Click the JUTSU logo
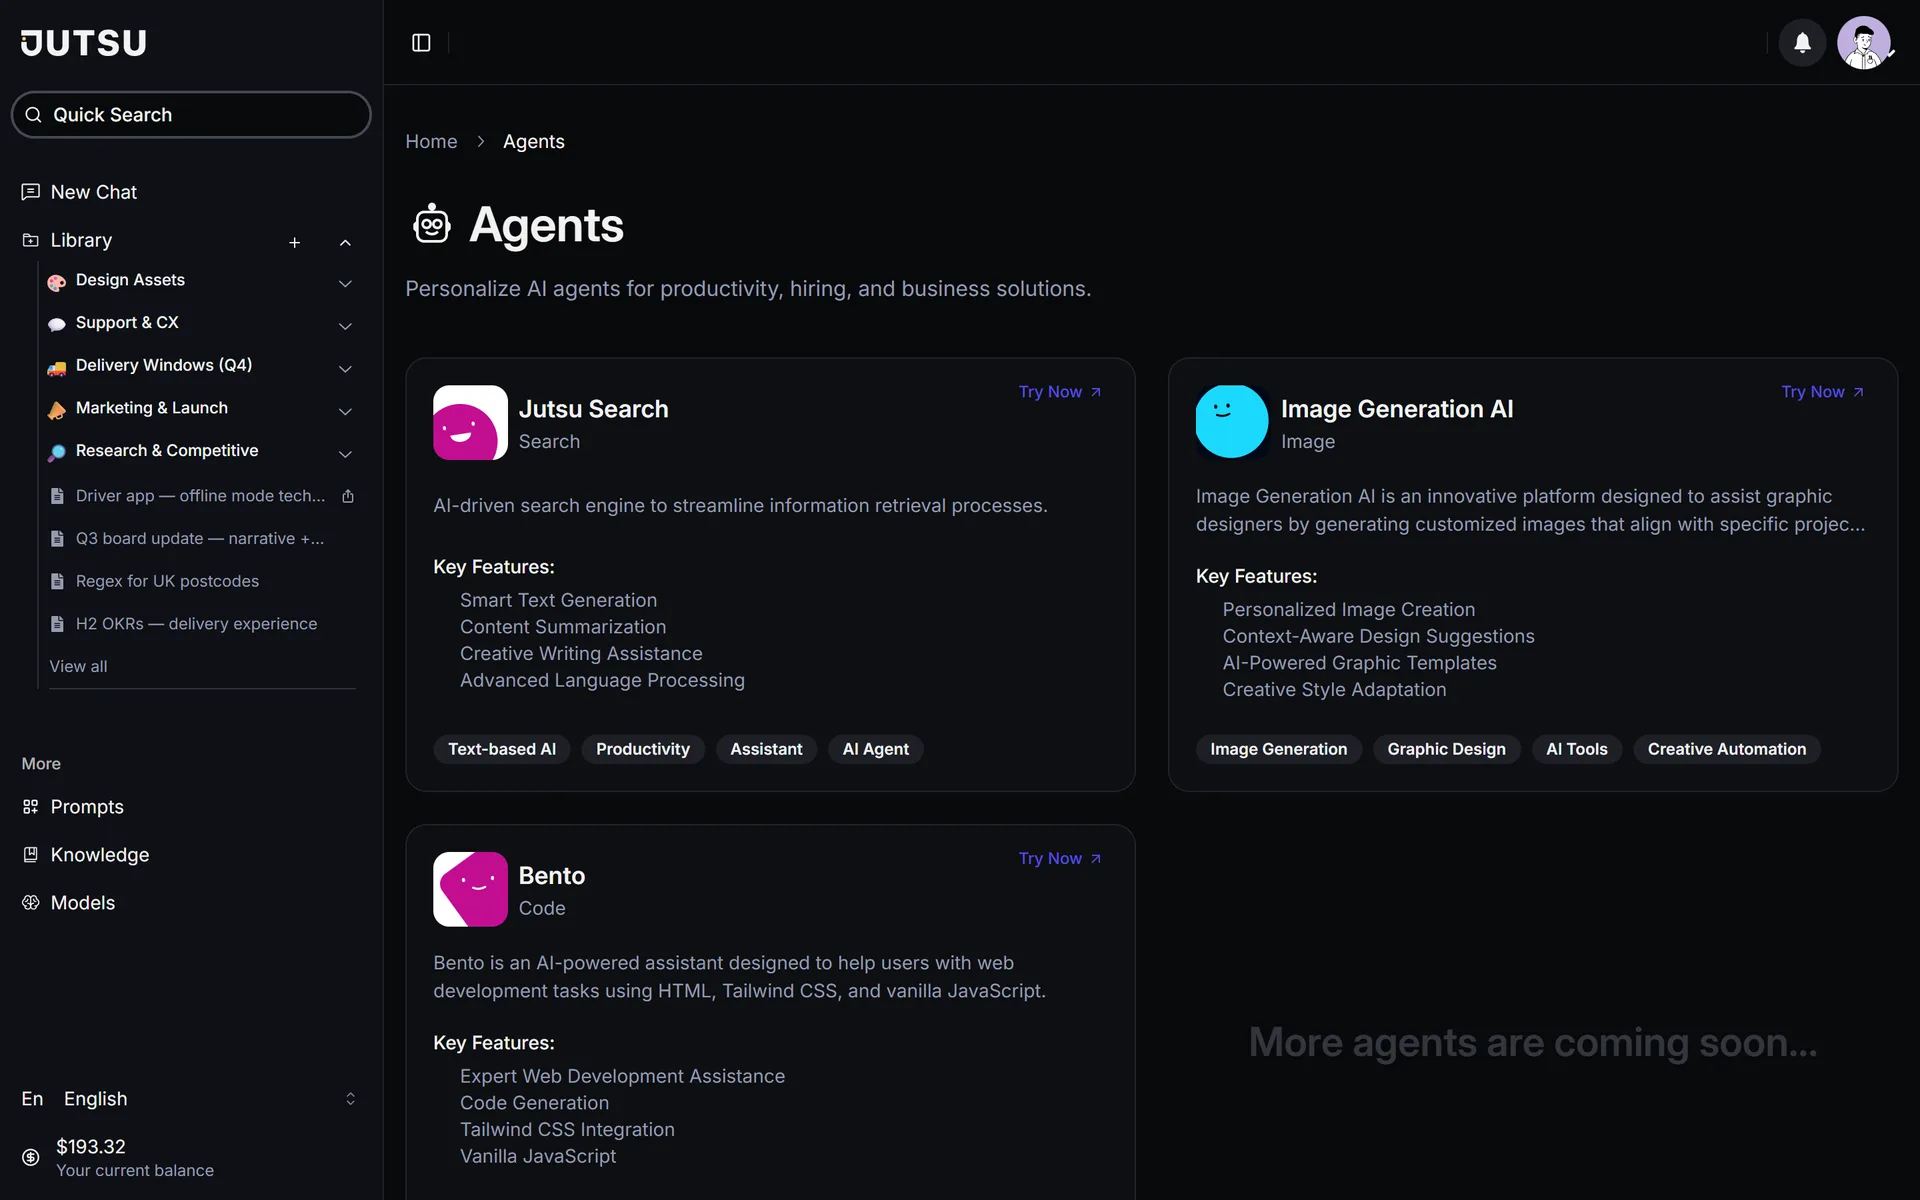1920x1200 pixels. coord(84,43)
